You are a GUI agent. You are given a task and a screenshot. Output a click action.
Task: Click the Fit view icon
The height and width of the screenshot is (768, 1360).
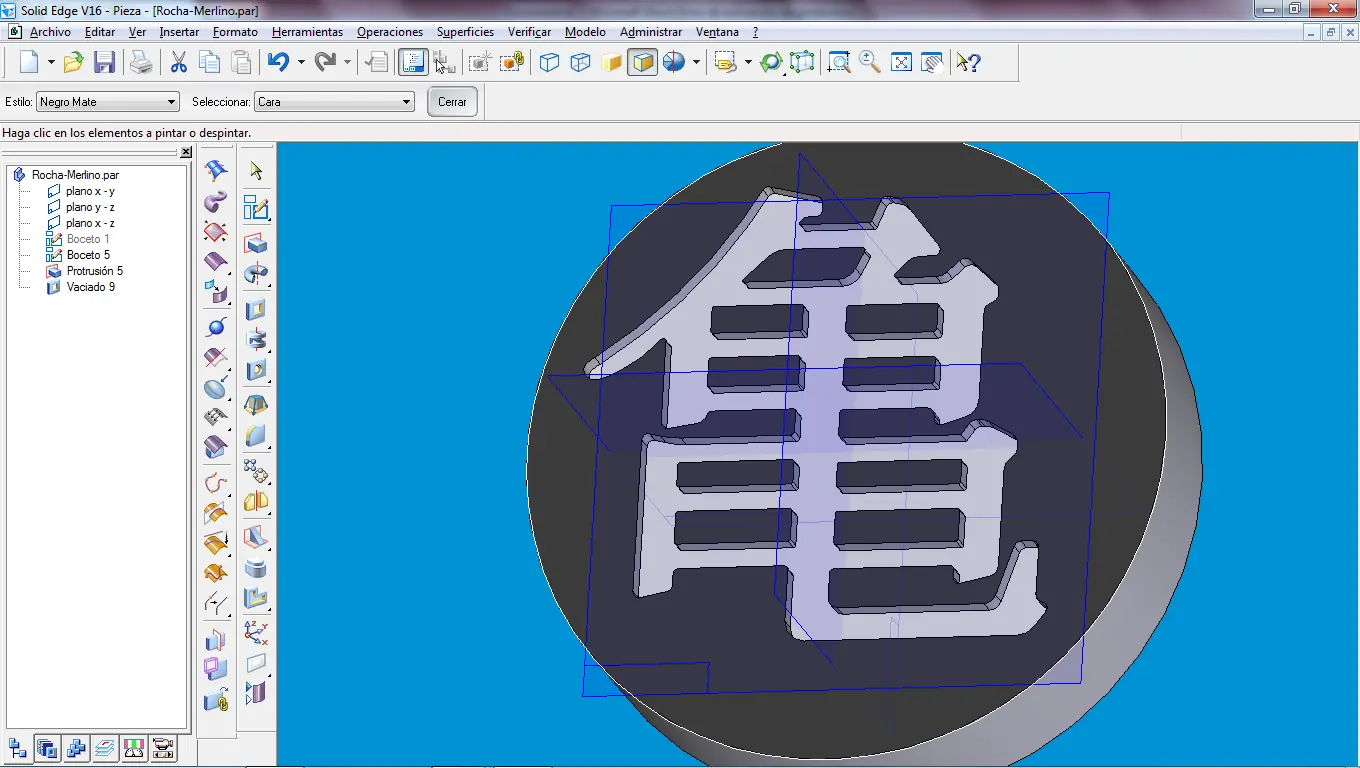click(x=901, y=63)
